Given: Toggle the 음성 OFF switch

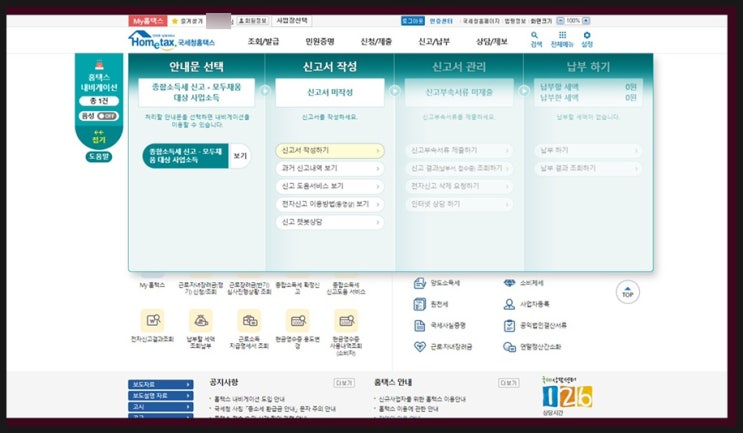Looking at the screenshot, I should point(107,116).
